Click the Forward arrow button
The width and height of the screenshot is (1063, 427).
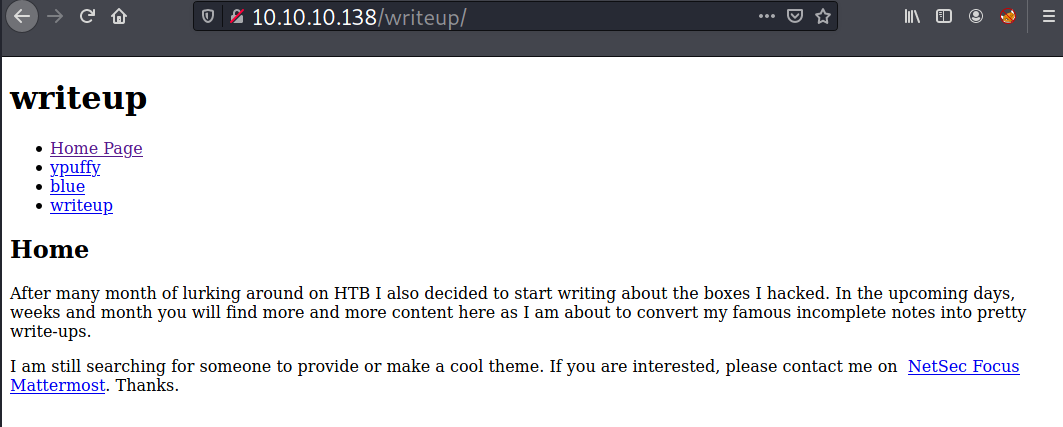(x=54, y=16)
